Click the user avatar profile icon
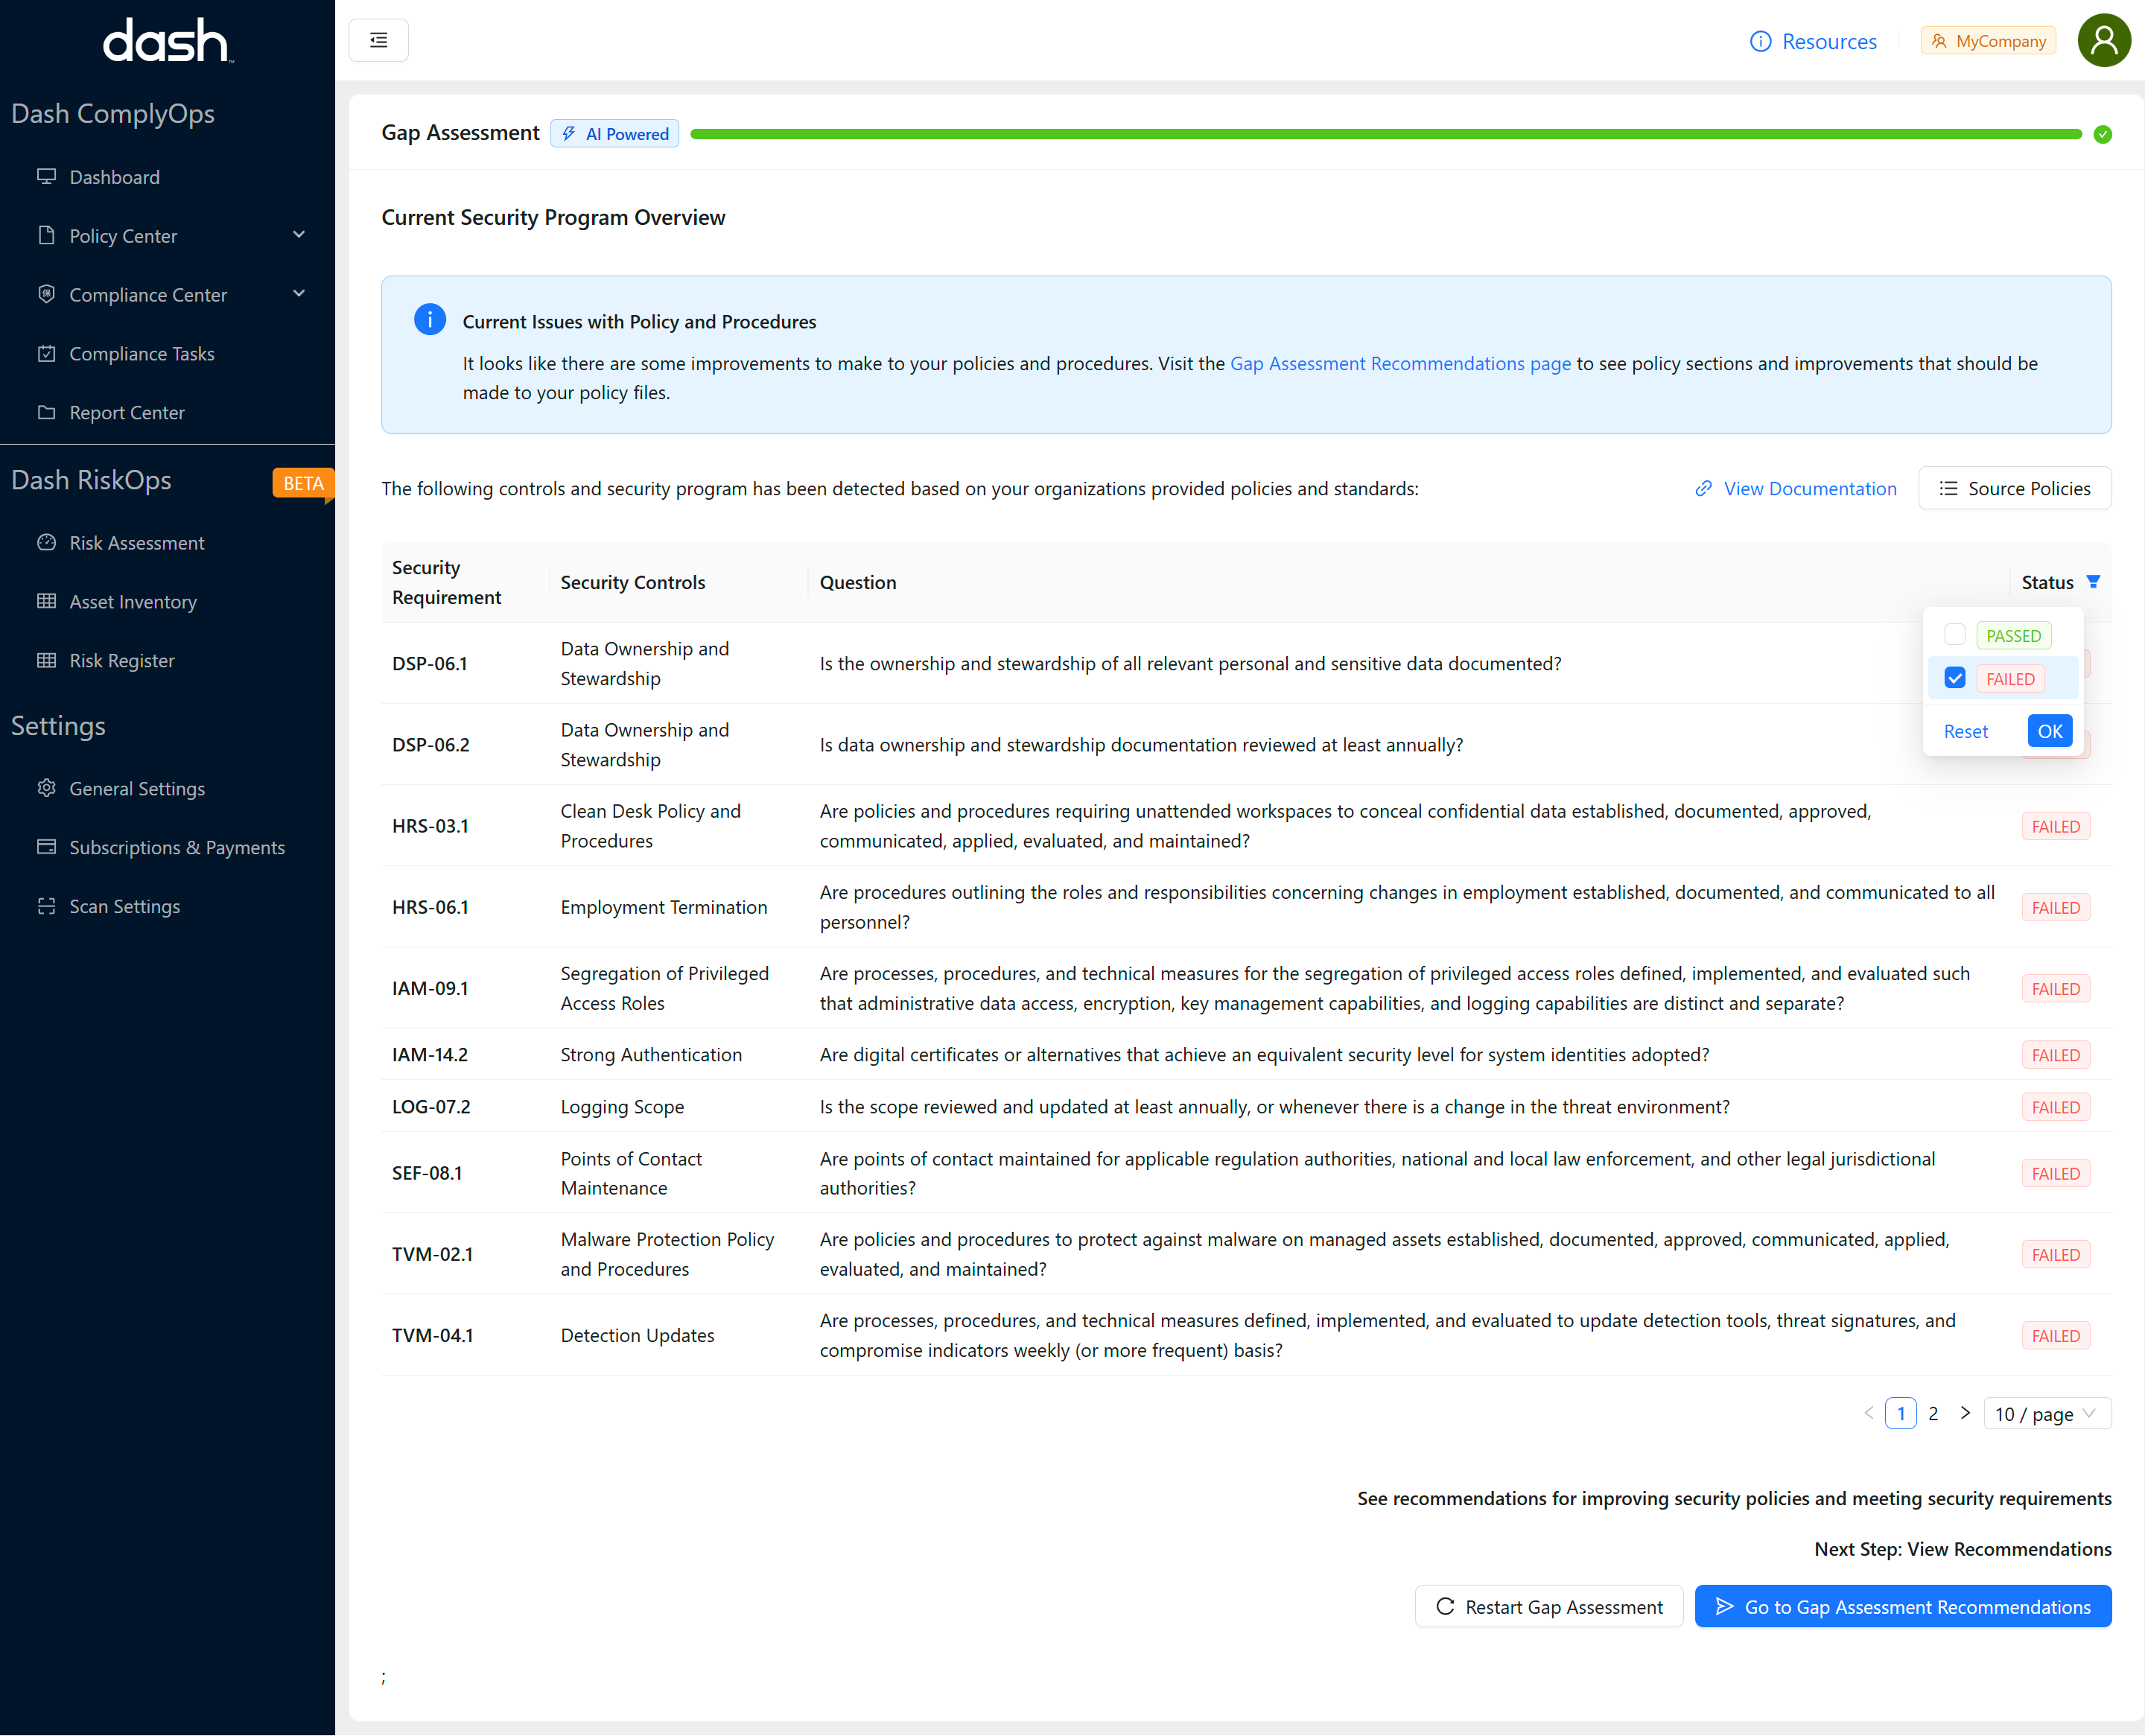 (2103, 40)
